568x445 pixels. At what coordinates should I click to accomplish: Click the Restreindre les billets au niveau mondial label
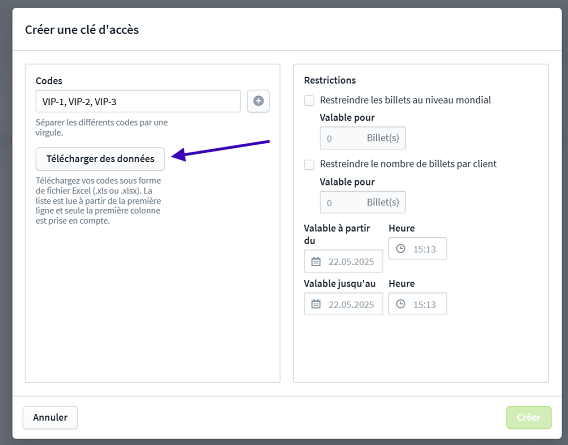(x=405, y=100)
